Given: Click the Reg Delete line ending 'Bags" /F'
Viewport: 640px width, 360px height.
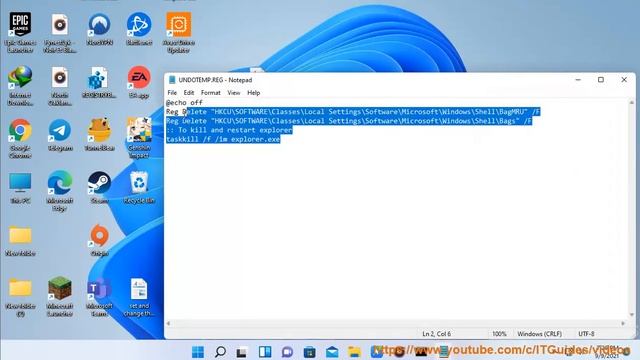Looking at the screenshot, I should click(x=349, y=121).
